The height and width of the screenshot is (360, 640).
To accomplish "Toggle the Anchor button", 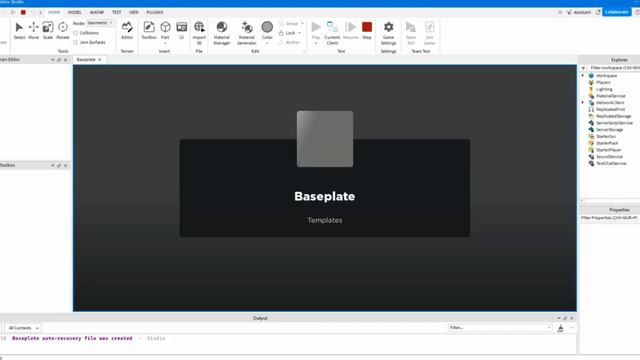I will point(289,42).
